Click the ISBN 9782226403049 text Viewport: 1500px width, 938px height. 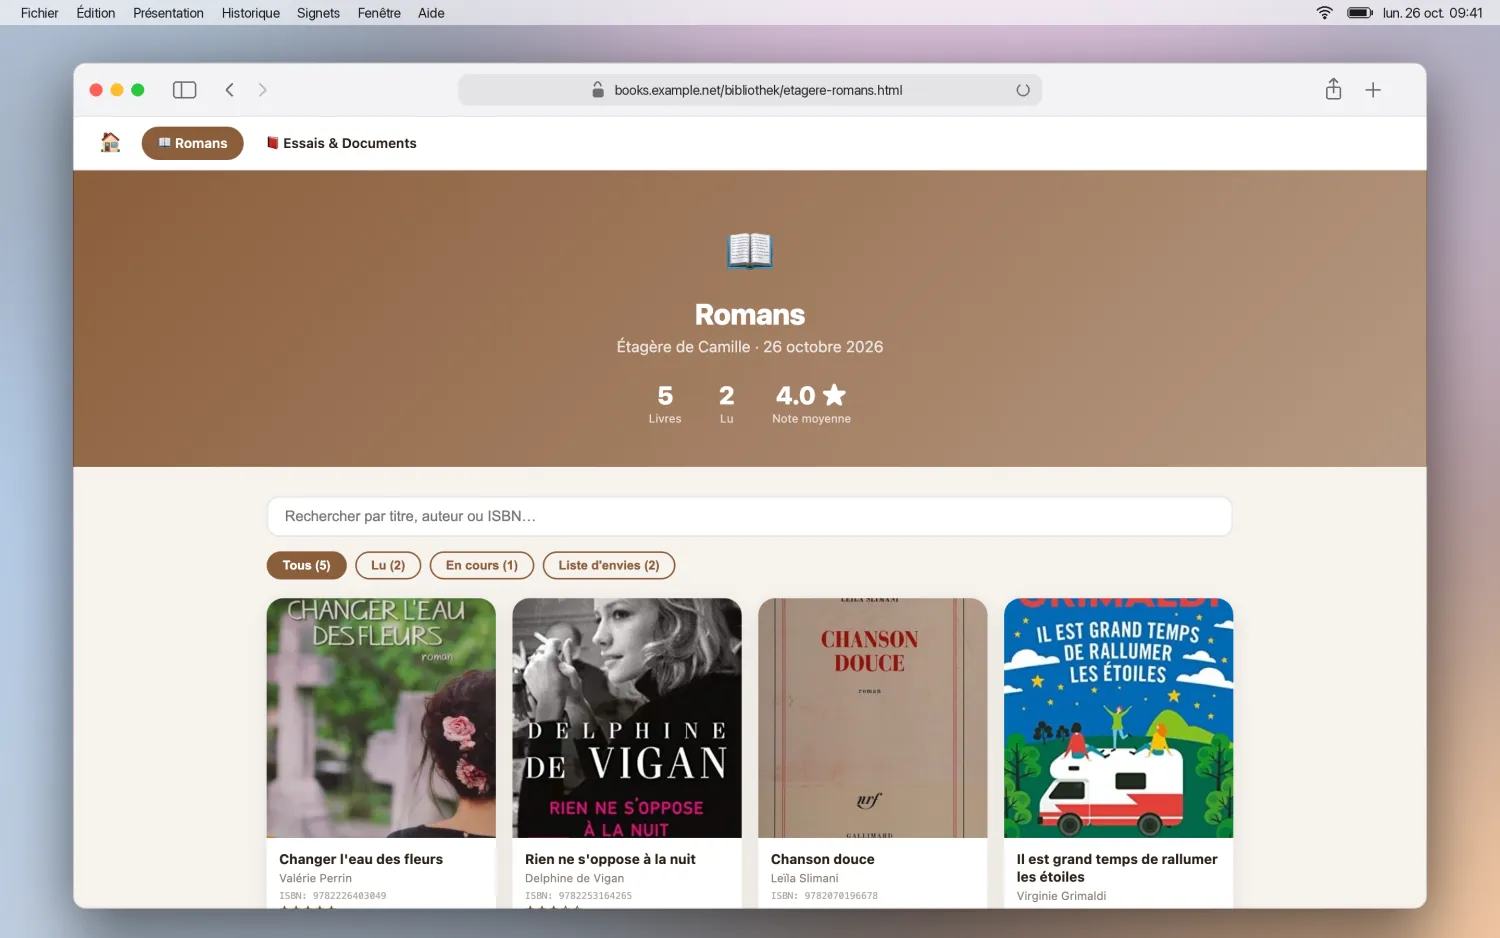(x=333, y=896)
